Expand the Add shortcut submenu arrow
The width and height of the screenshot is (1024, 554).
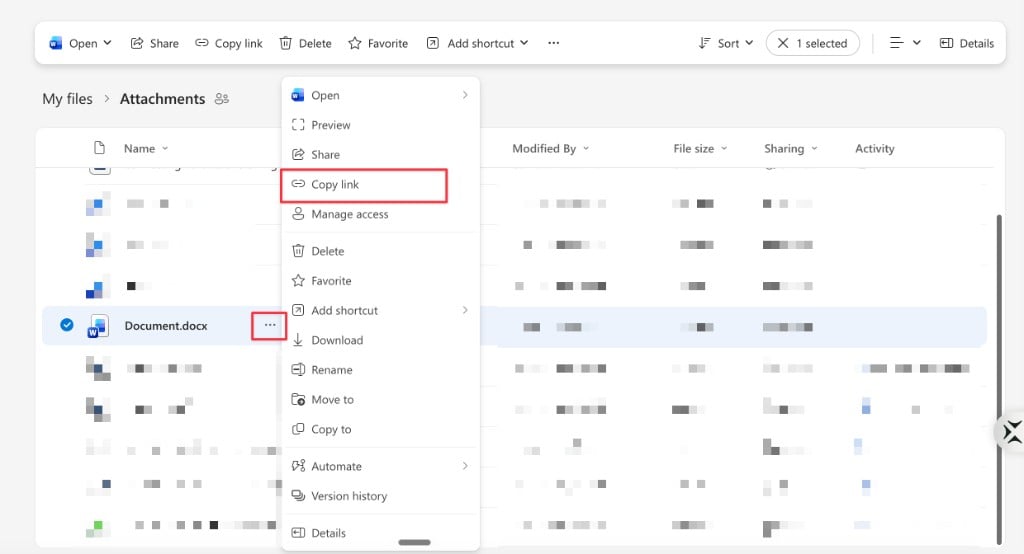(x=465, y=310)
